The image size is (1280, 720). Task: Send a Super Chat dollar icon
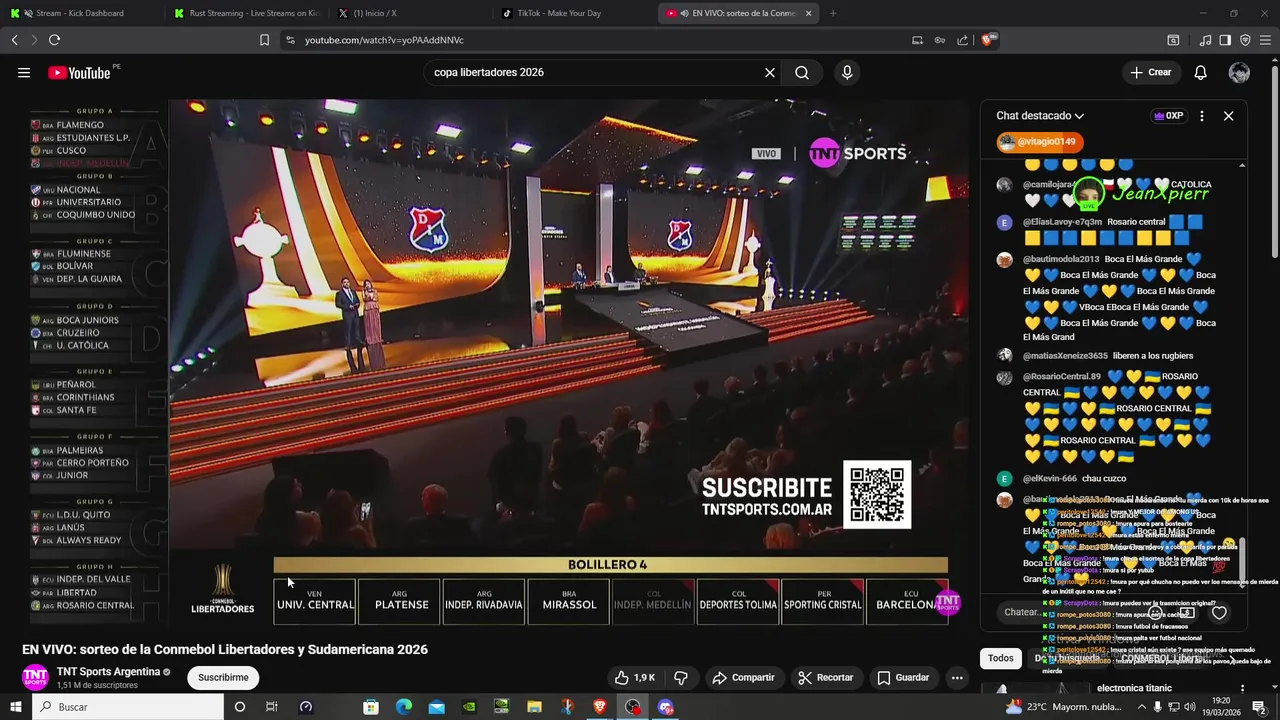point(1187,612)
